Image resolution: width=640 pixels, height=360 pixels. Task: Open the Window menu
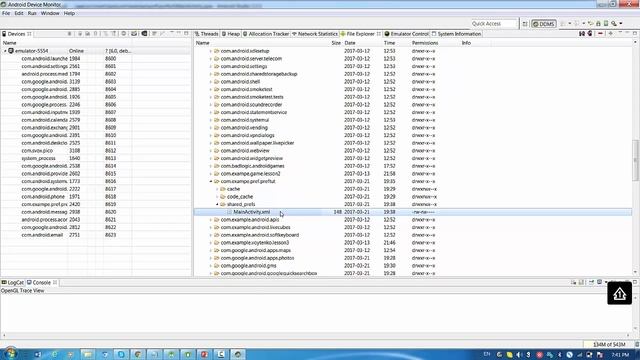(50, 13)
